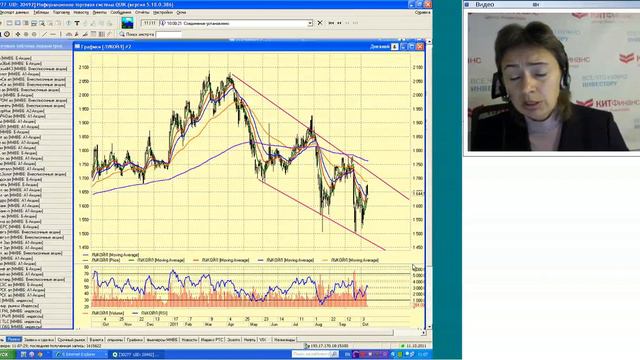Select the text label tool (T icon)
640x360 pixels.
(x=77, y=23)
